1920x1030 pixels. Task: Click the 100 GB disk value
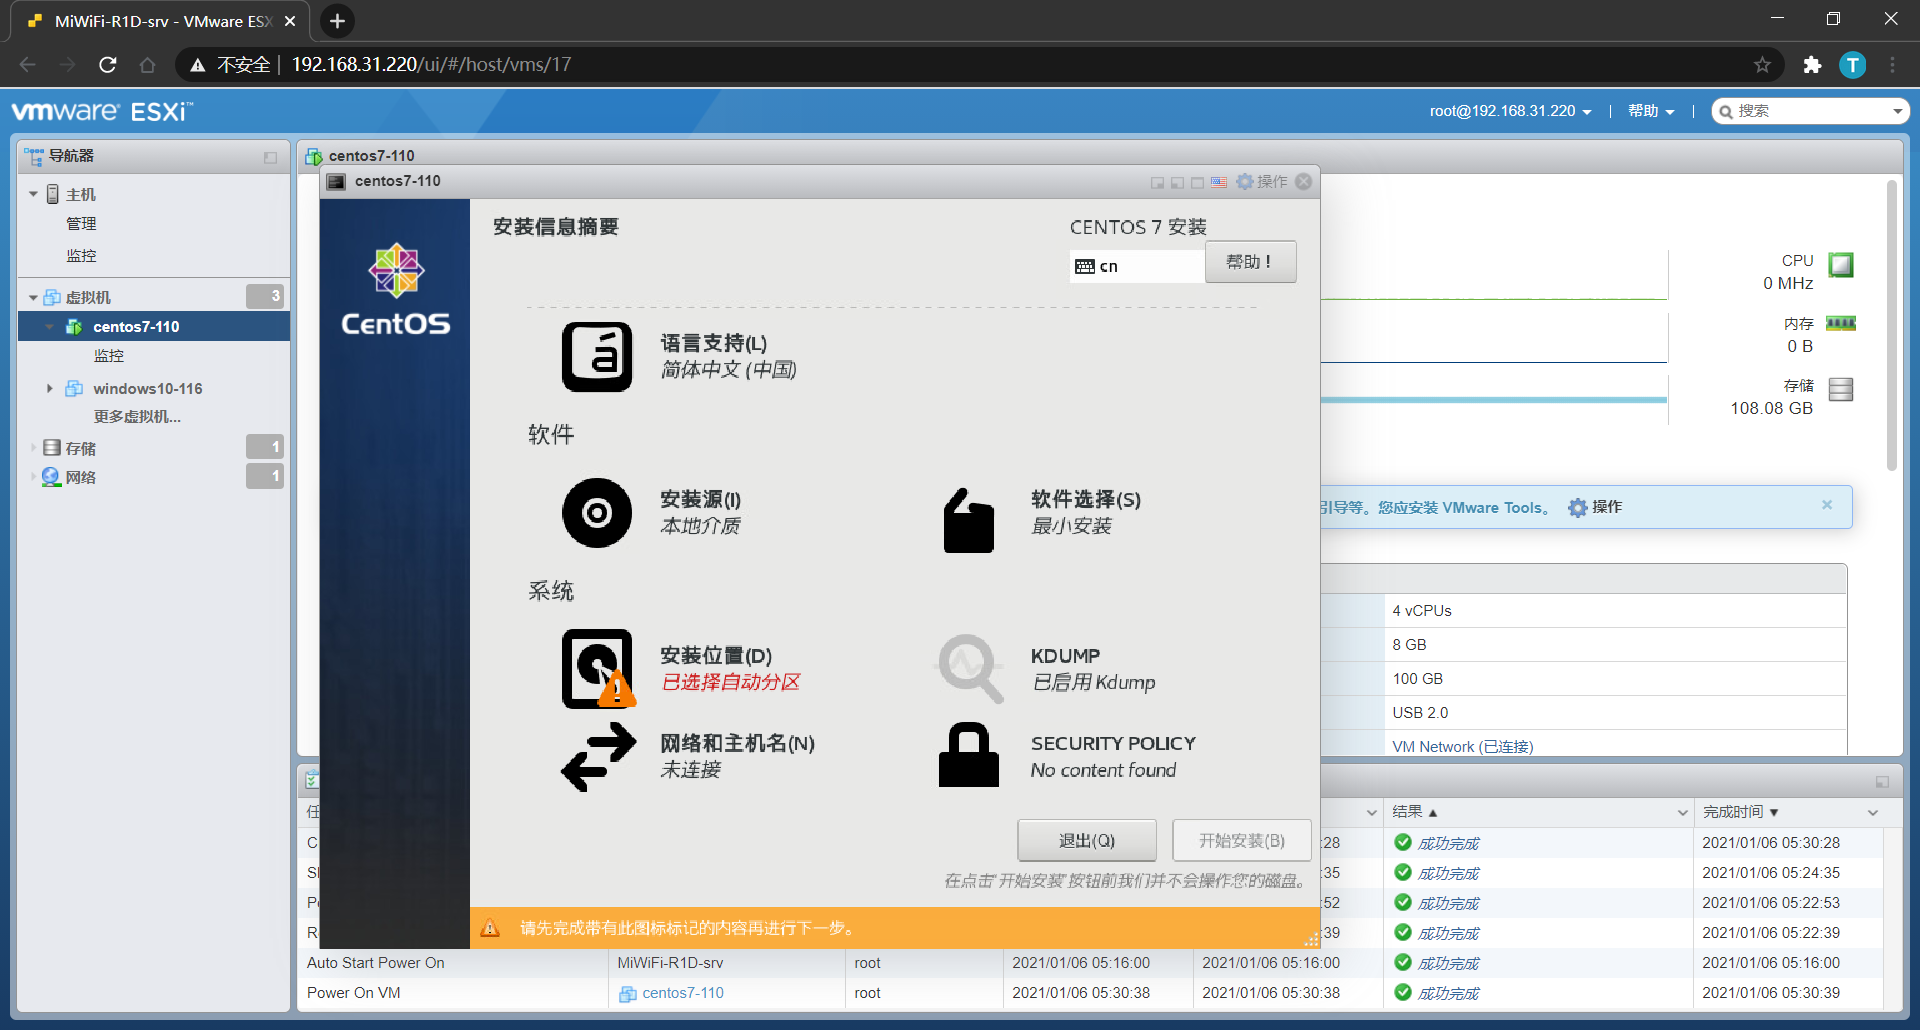[1417, 679]
